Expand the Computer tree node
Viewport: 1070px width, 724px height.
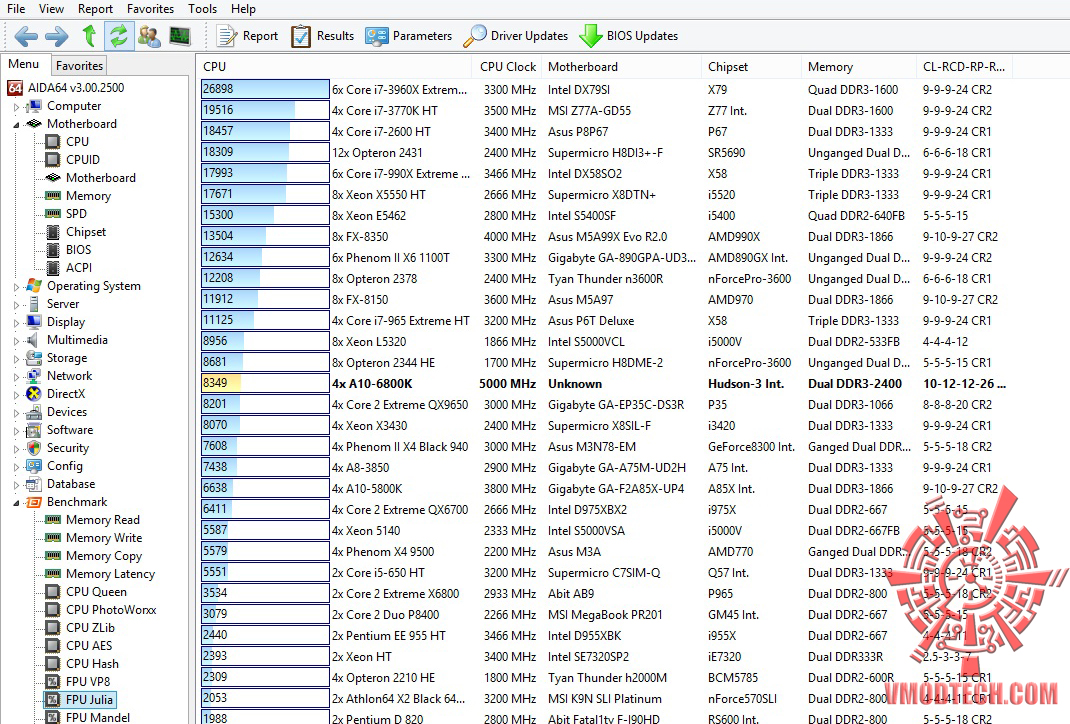pos(16,106)
